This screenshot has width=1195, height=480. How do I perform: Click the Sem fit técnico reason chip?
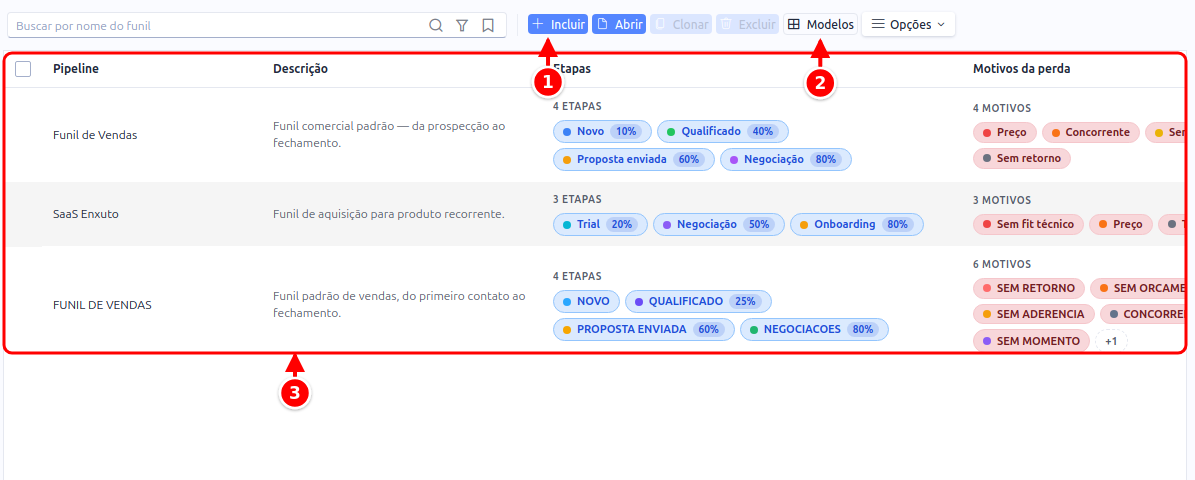[x=1028, y=225]
